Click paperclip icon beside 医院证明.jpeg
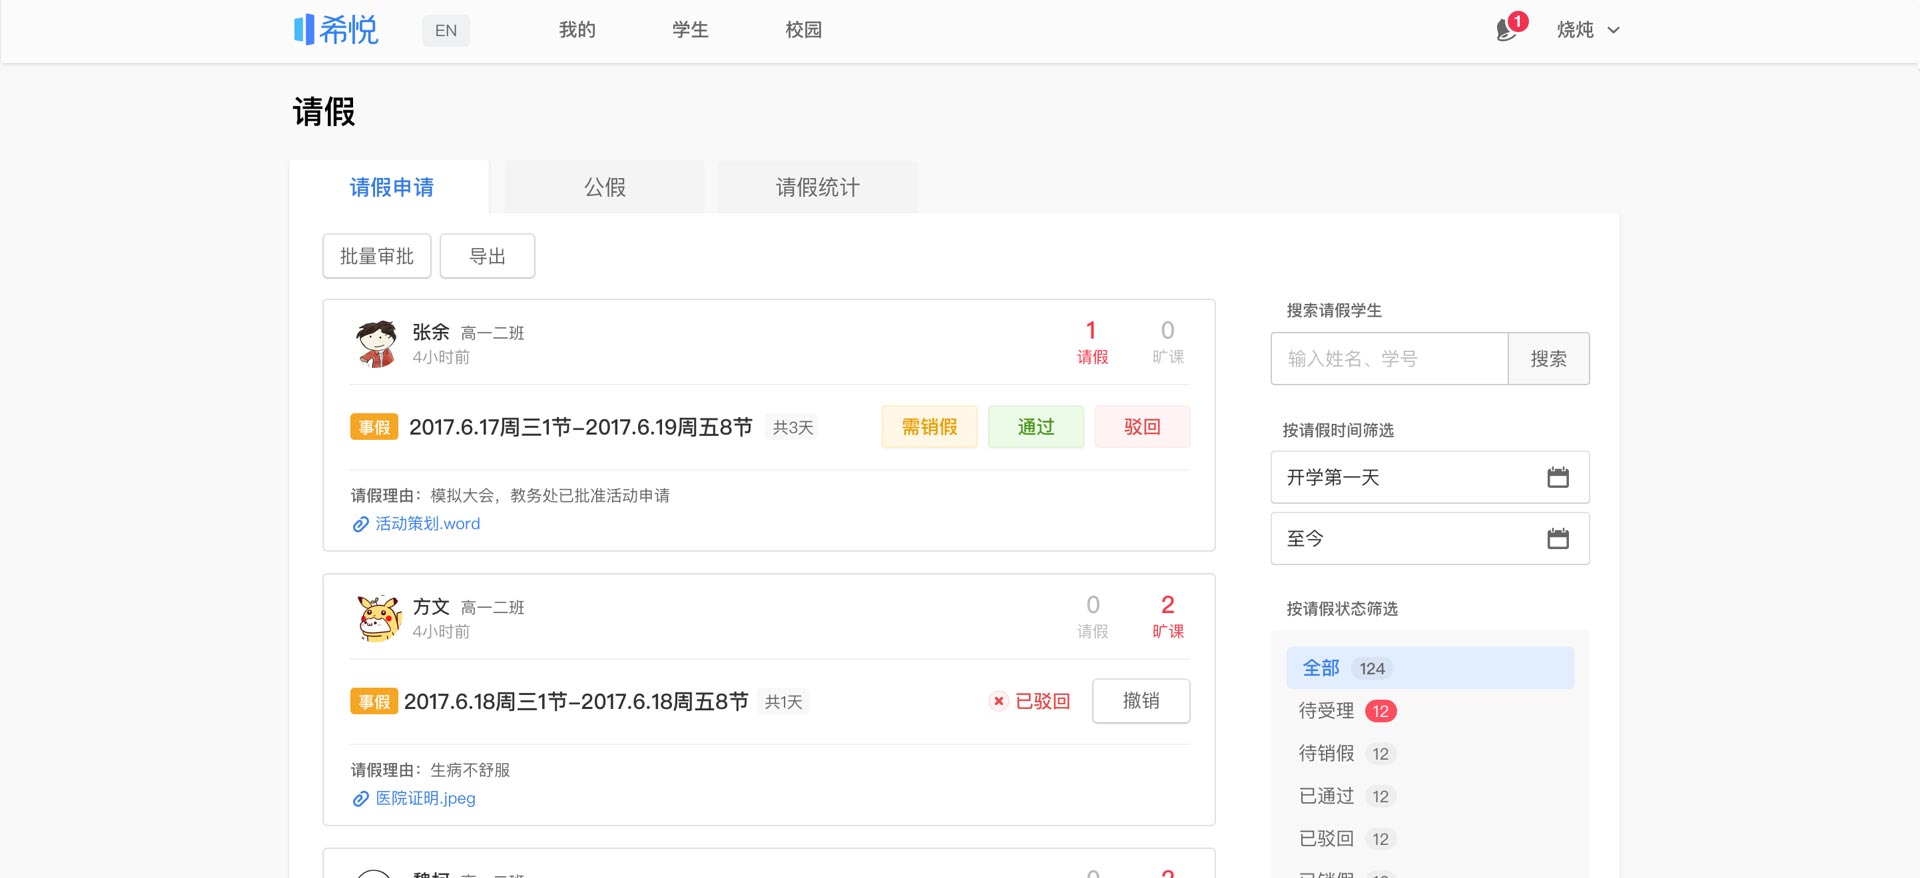 click(x=361, y=799)
